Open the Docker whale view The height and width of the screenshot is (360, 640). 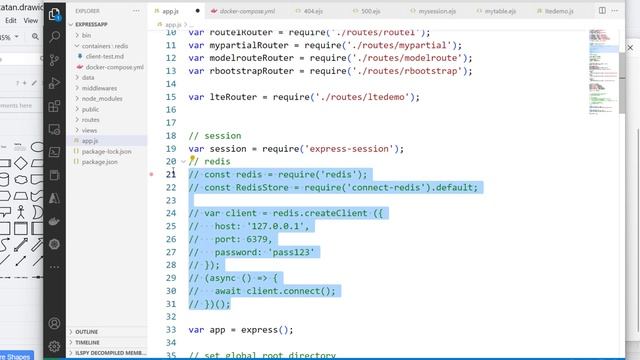(x=54, y=221)
